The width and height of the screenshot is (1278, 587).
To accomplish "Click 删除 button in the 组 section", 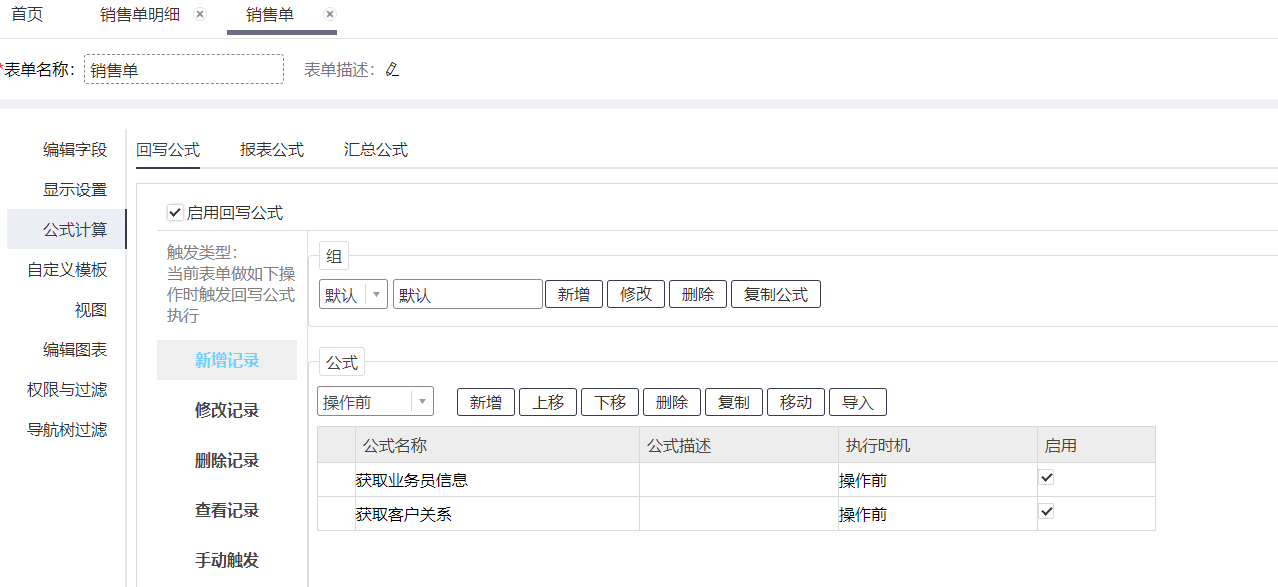I will 698,294.
